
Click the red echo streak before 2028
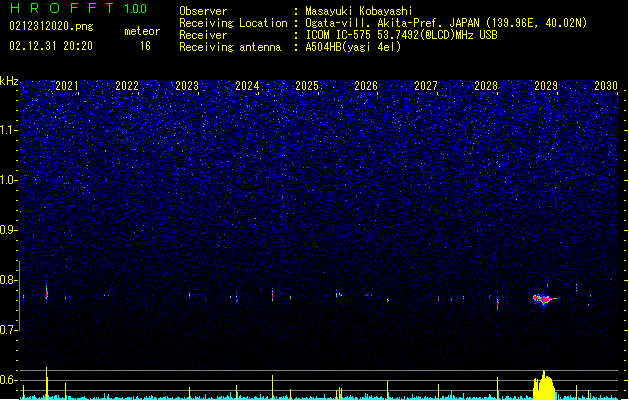[497, 304]
